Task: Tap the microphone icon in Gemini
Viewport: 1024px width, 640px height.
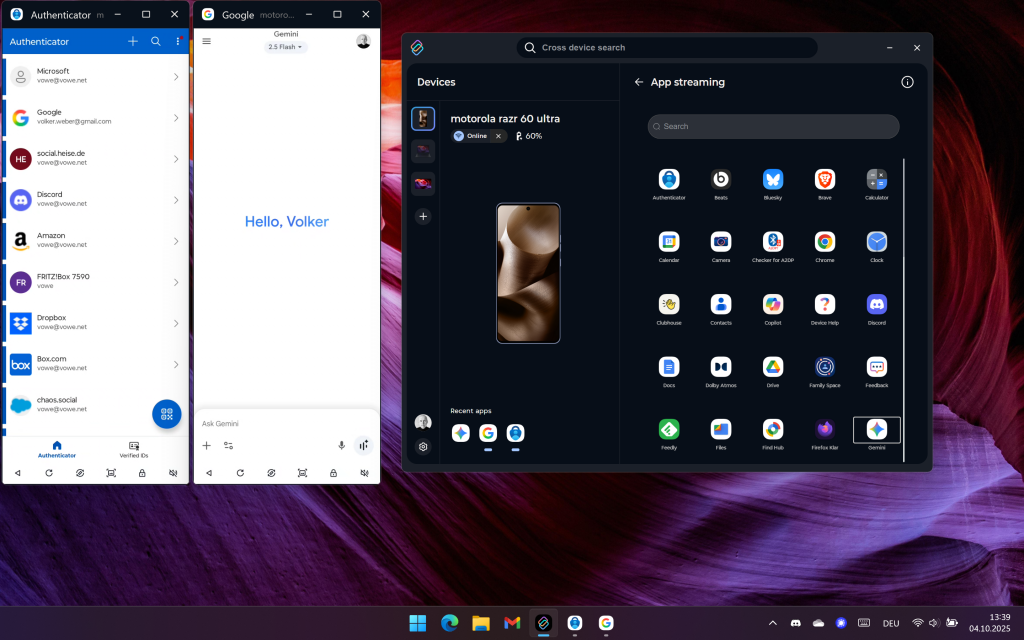Action: pyautogui.click(x=341, y=445)
